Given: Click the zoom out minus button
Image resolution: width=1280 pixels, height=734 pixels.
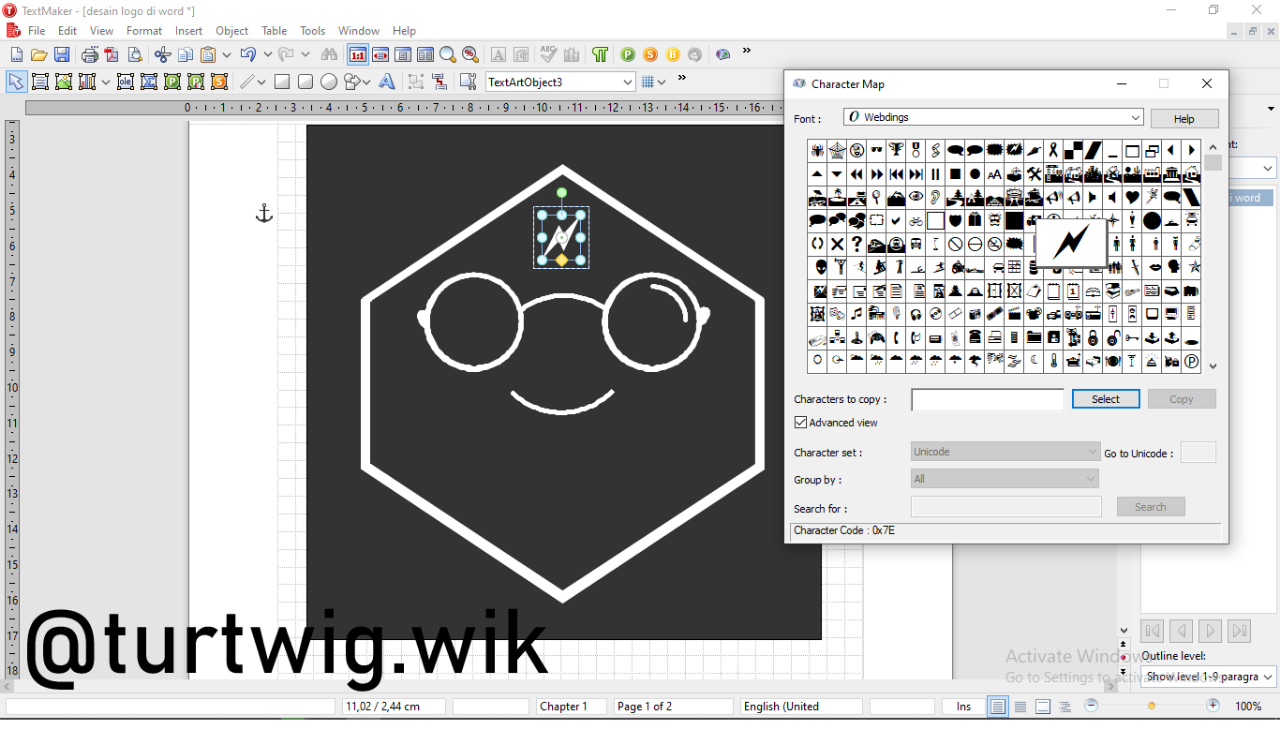Looking at the screenshot, I should 1091,706.
